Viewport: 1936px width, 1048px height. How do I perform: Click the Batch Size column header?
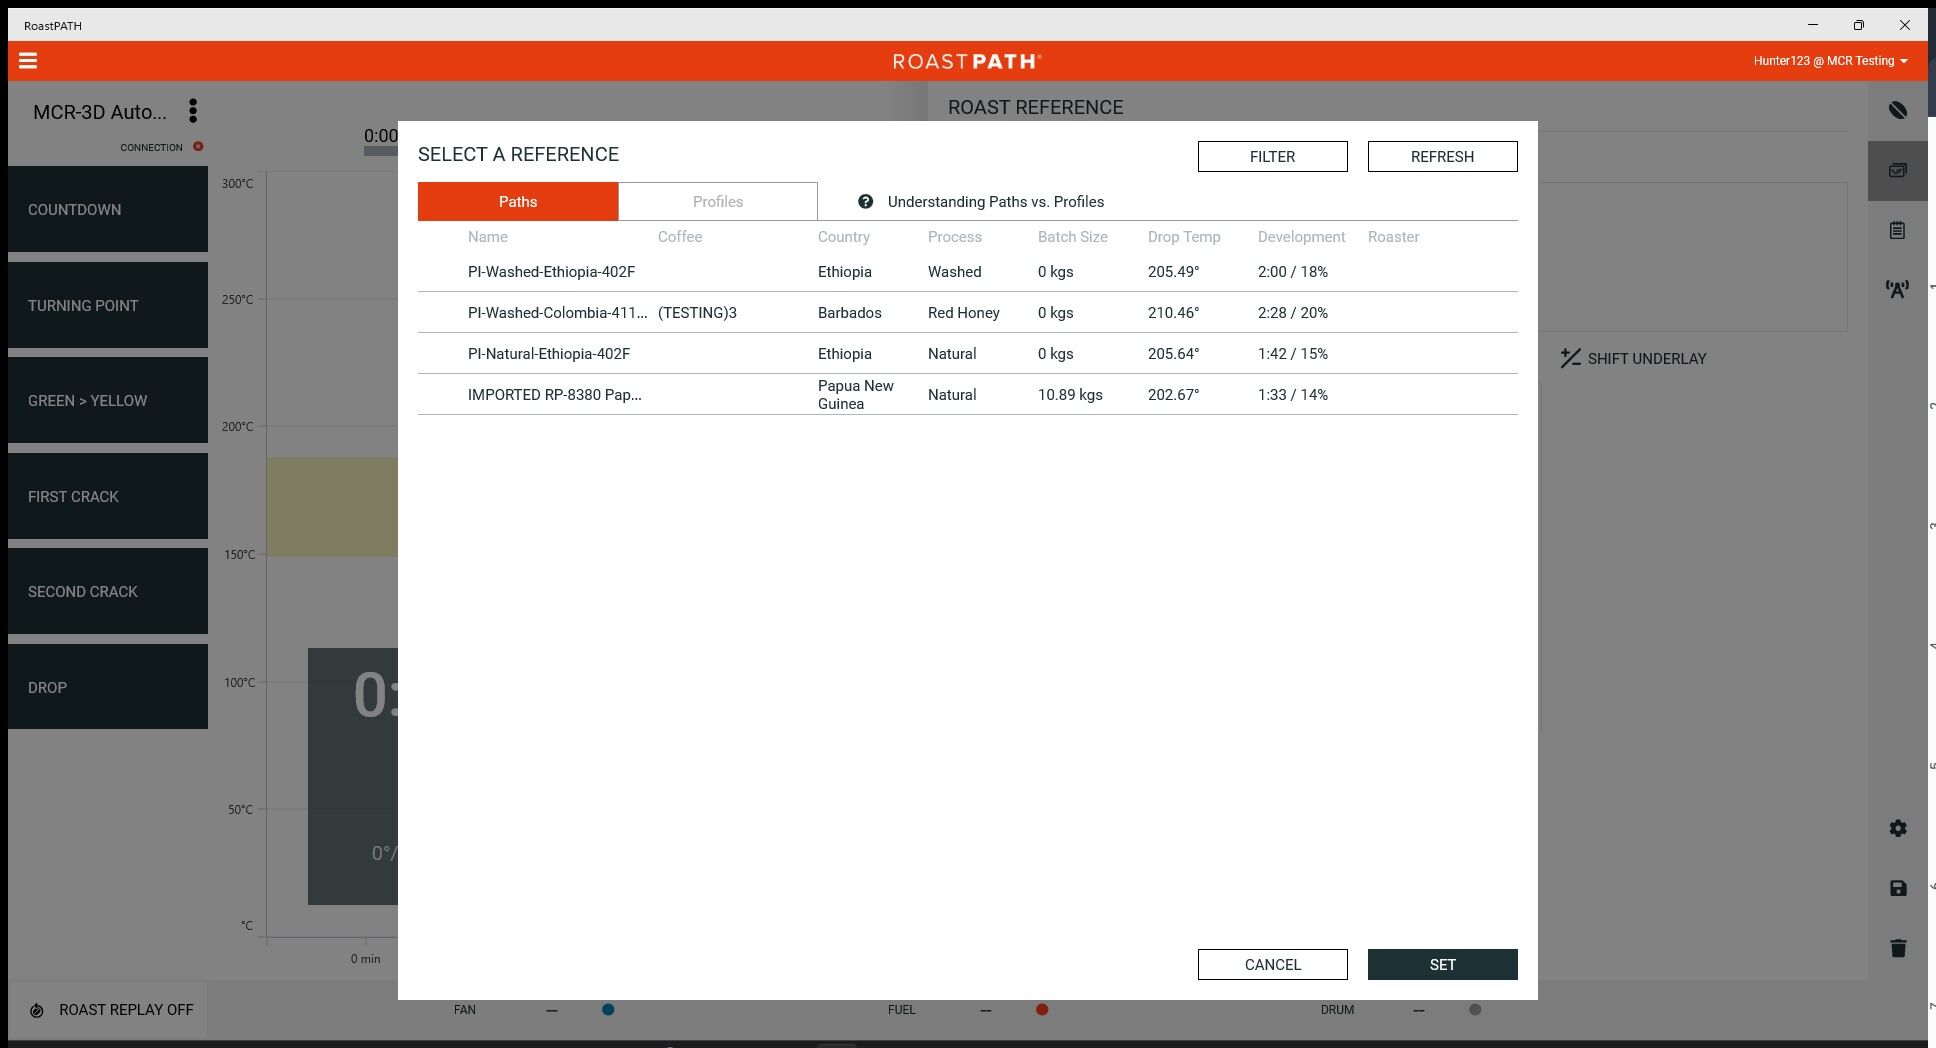click(x=1073, y=237)
